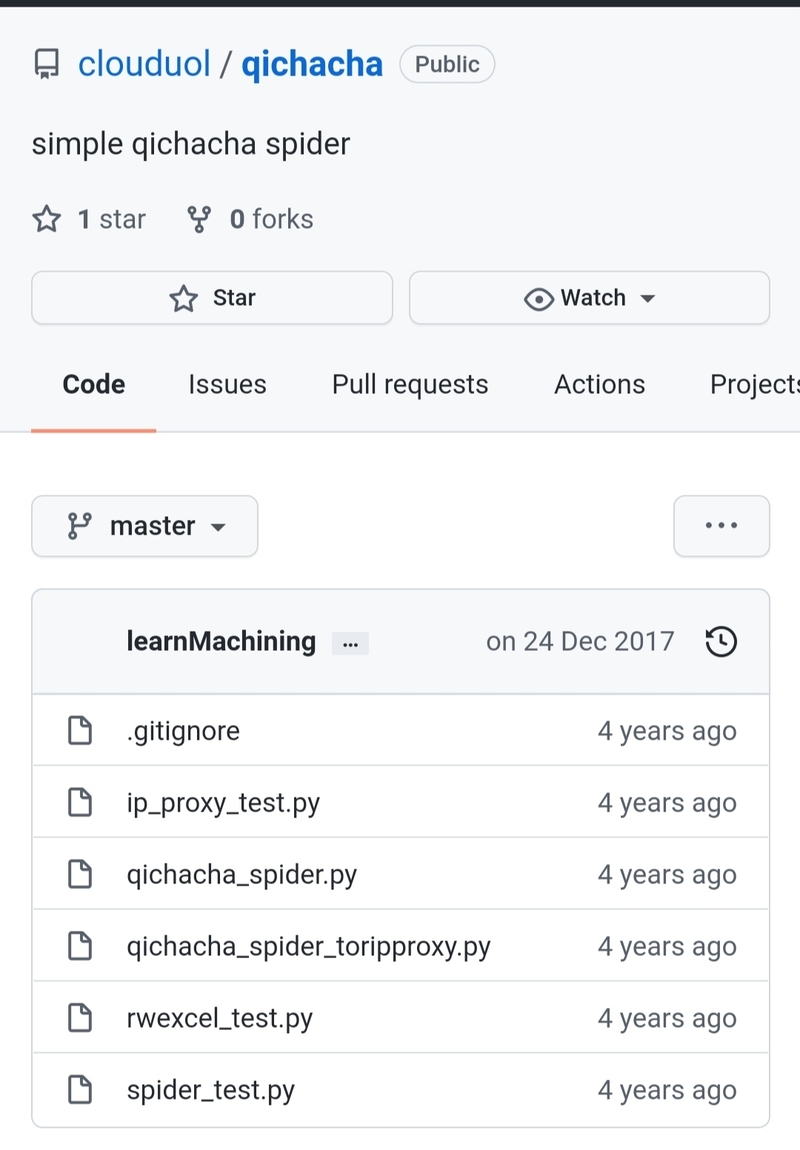Open commit history via the clock icon
Image resolution: width=800 pixels, height=1150 pixels.
click(x=721, y=641)
